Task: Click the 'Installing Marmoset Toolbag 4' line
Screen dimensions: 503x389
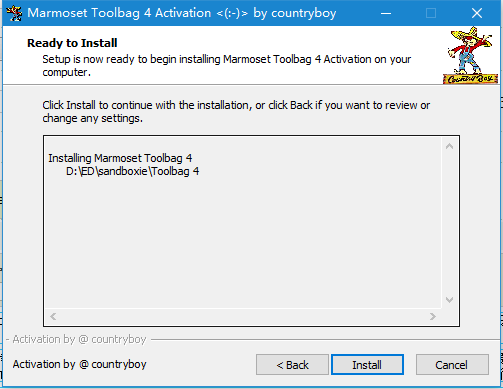Action: pyautogui.click(x=120, y=158)
